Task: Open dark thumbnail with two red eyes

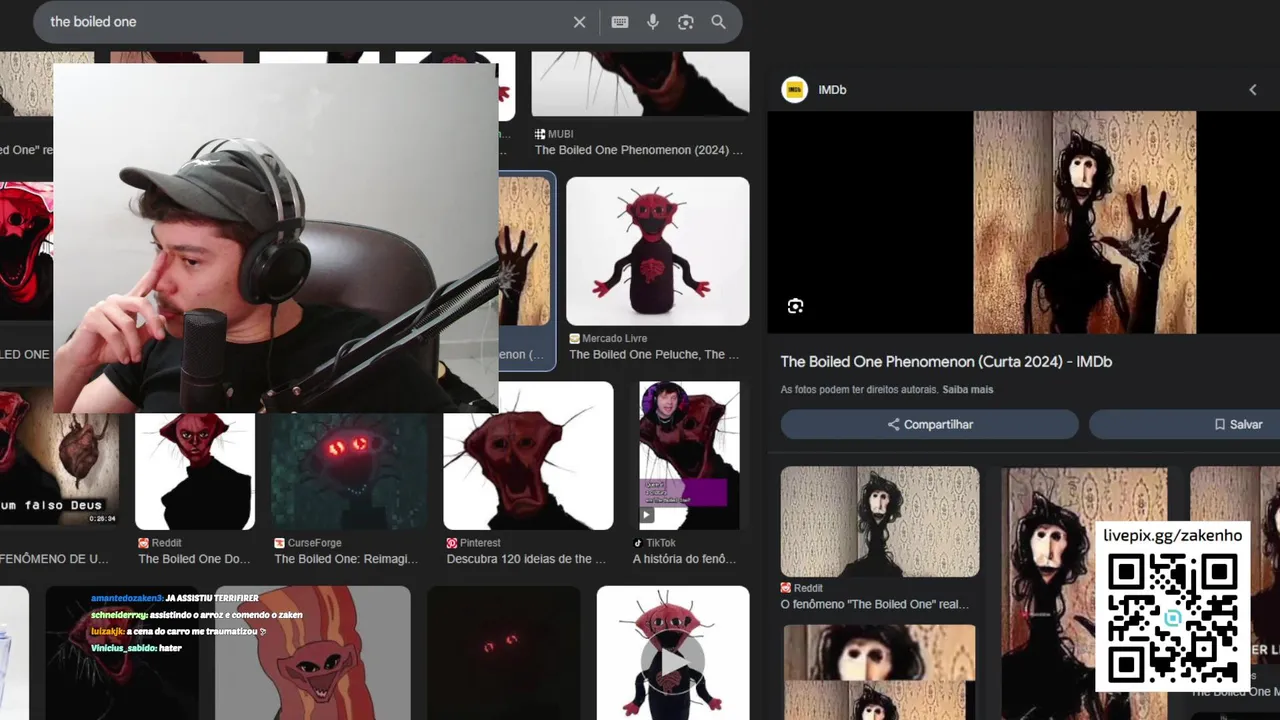Action: point(503,653)
